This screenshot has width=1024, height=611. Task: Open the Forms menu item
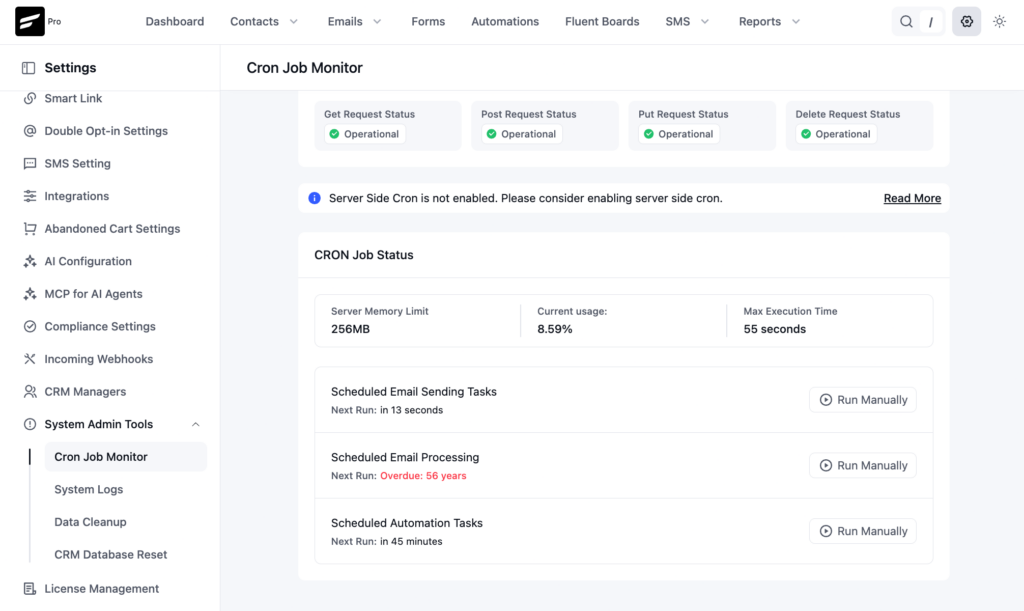tap(428, 22)
